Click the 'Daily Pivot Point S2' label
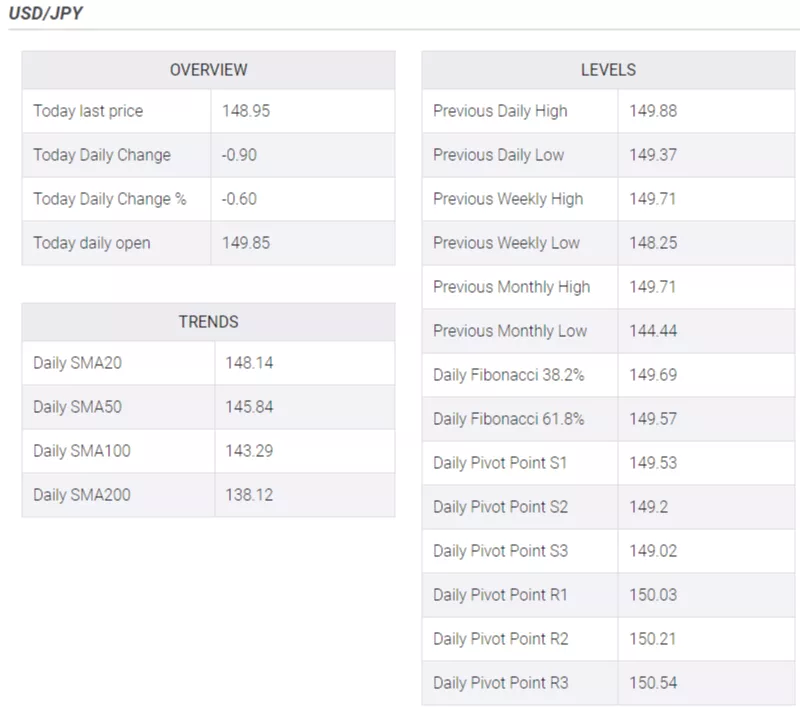The image size is (800, 712). pyautogui.click(x=501, y=506)
